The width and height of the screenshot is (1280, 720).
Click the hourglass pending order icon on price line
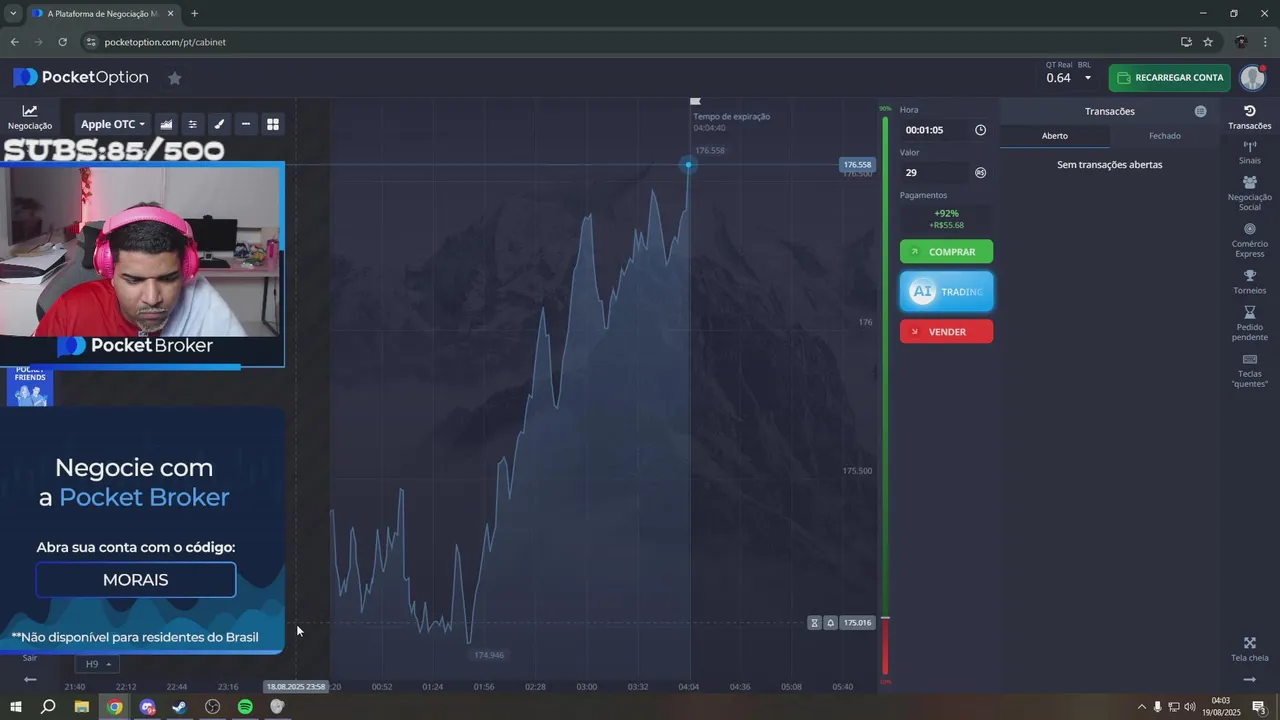click(815, 623)
